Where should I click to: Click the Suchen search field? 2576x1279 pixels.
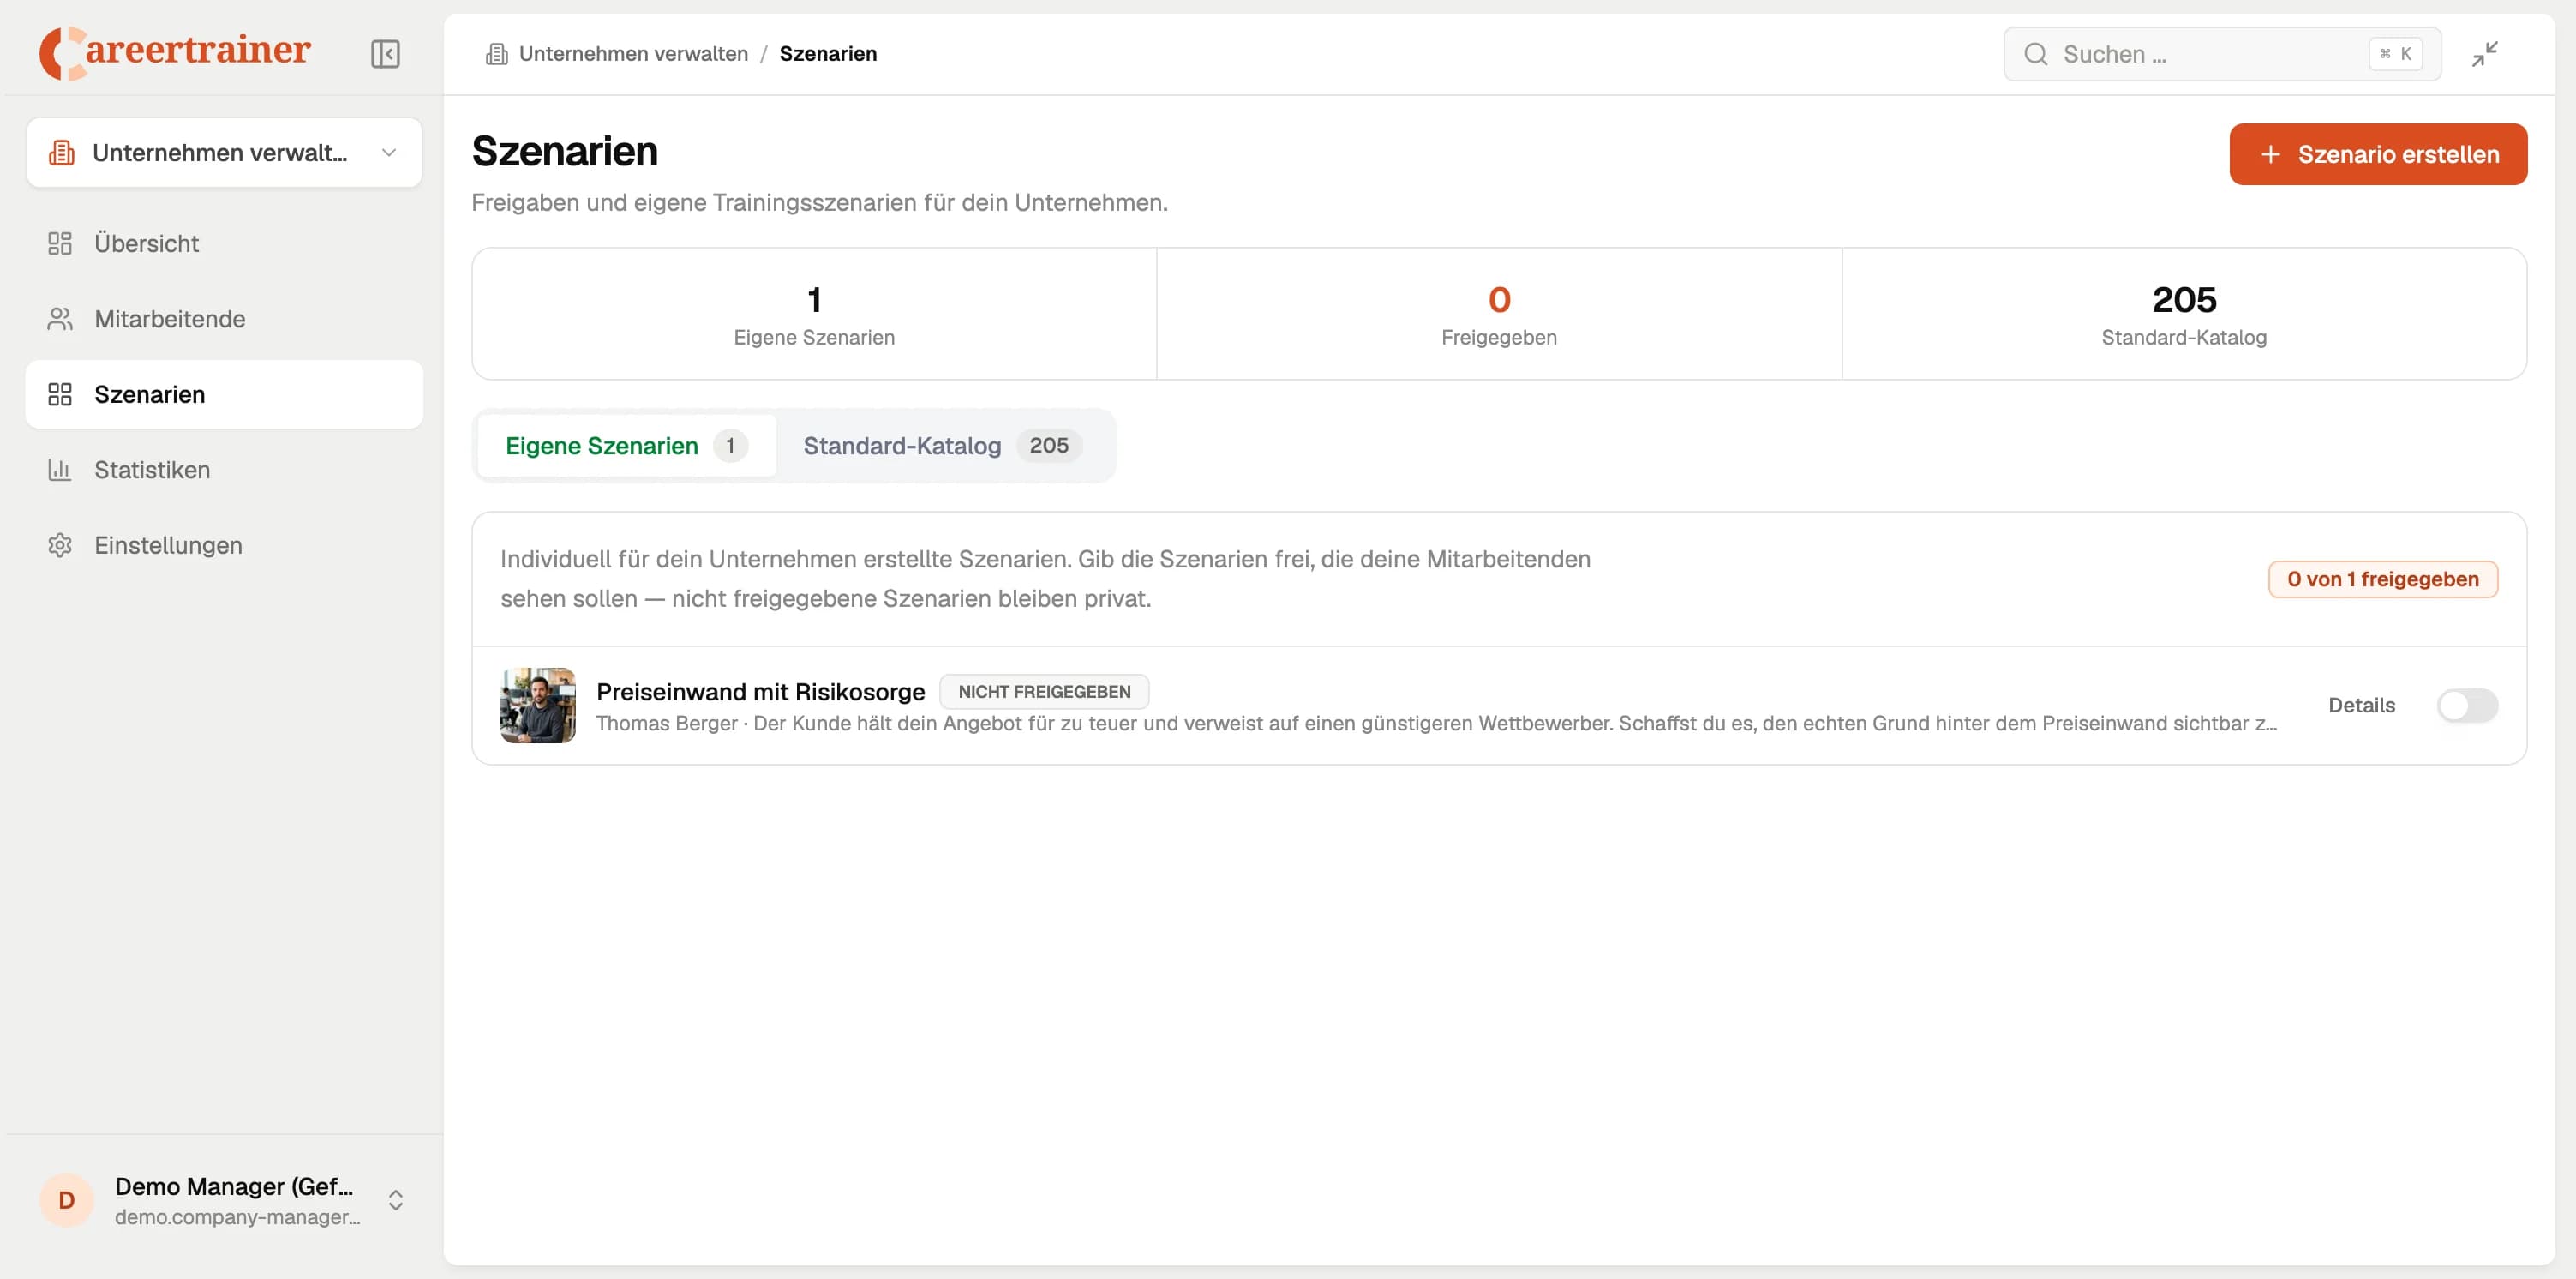[2222, 54]
